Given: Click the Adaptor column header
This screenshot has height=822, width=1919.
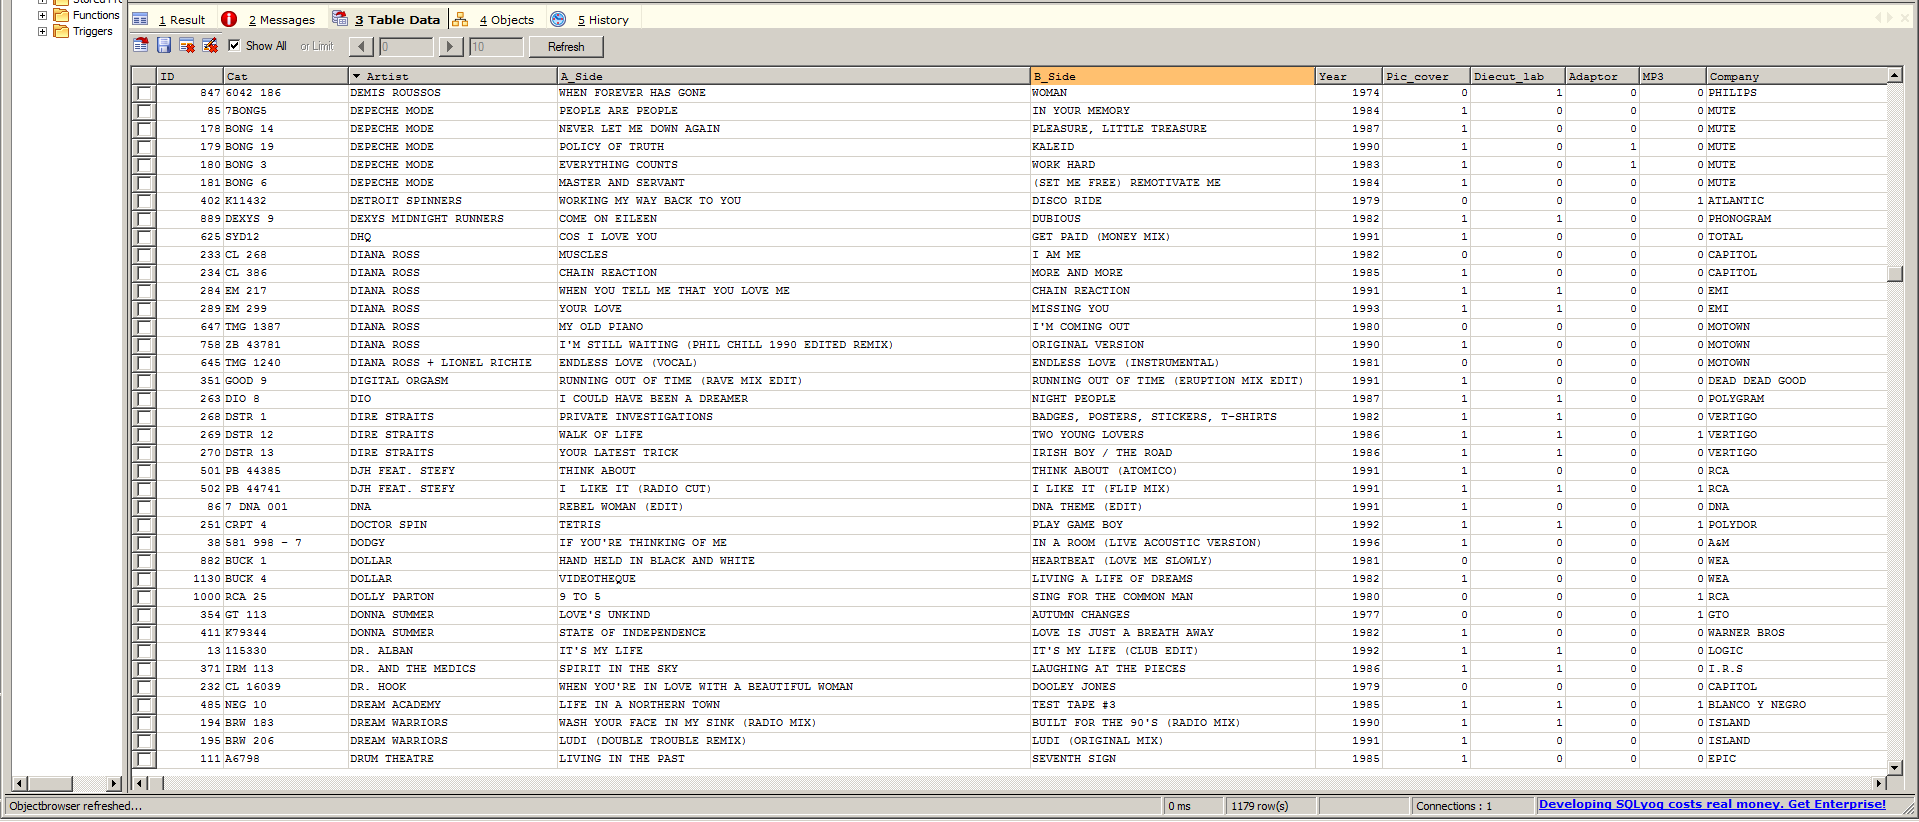Looking at the screenshot, I should coord(1602,76).
